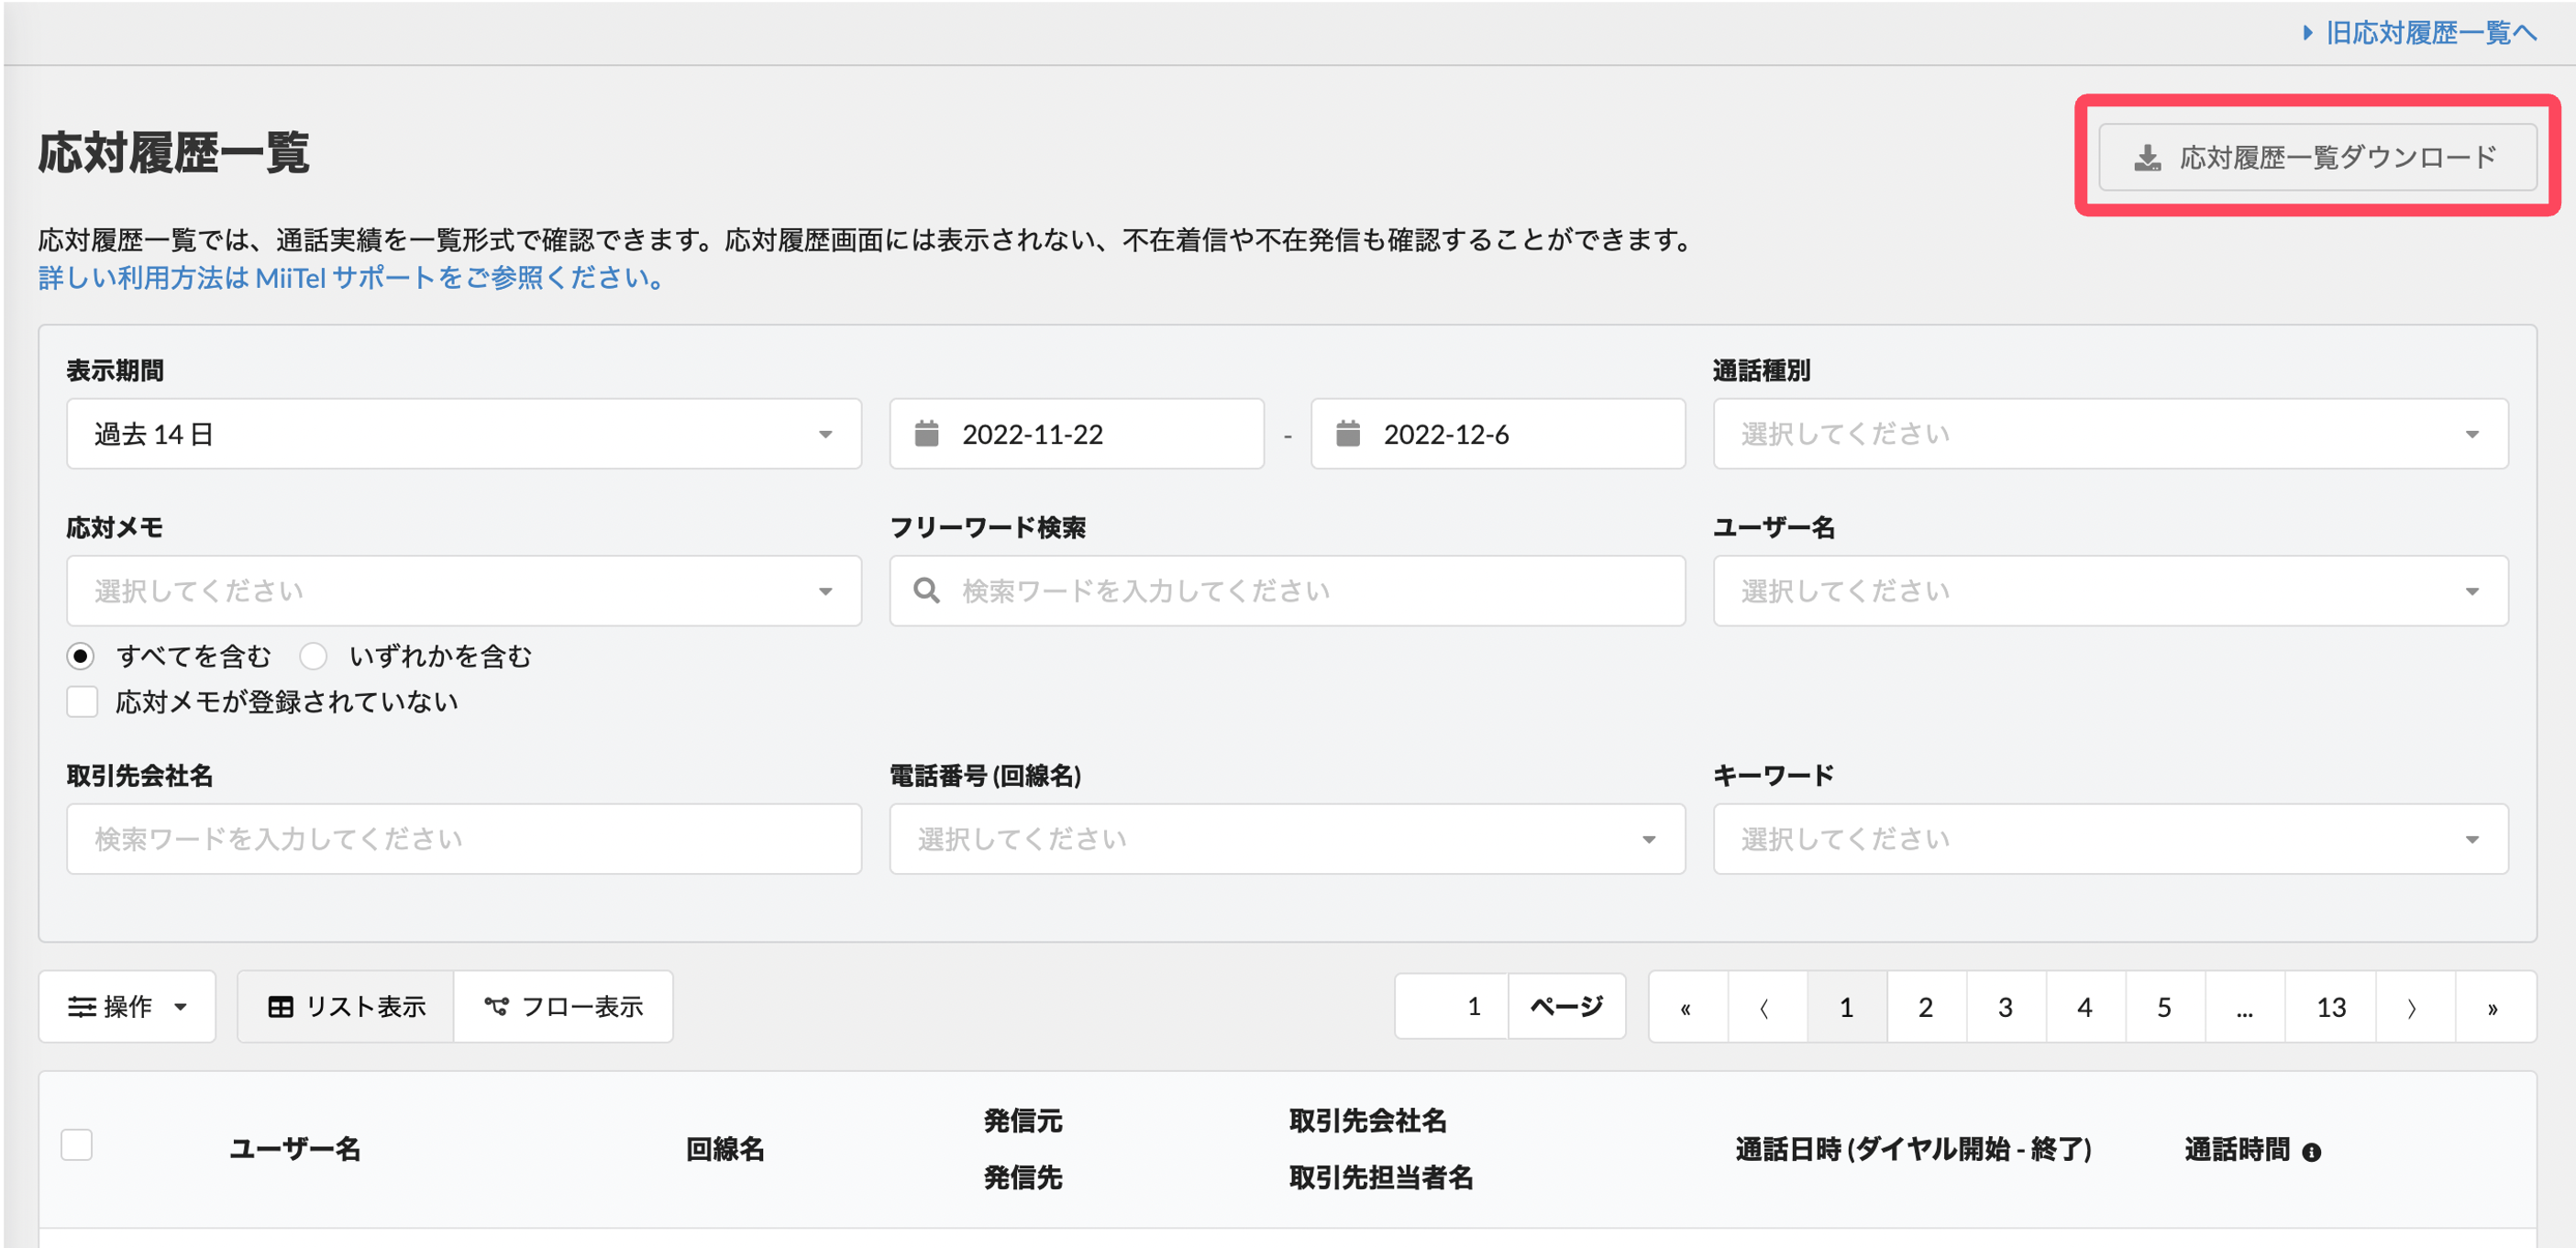Open the 通話種別 dropdown
Screen dimensions: 2576x1248
click(2110, 434)
